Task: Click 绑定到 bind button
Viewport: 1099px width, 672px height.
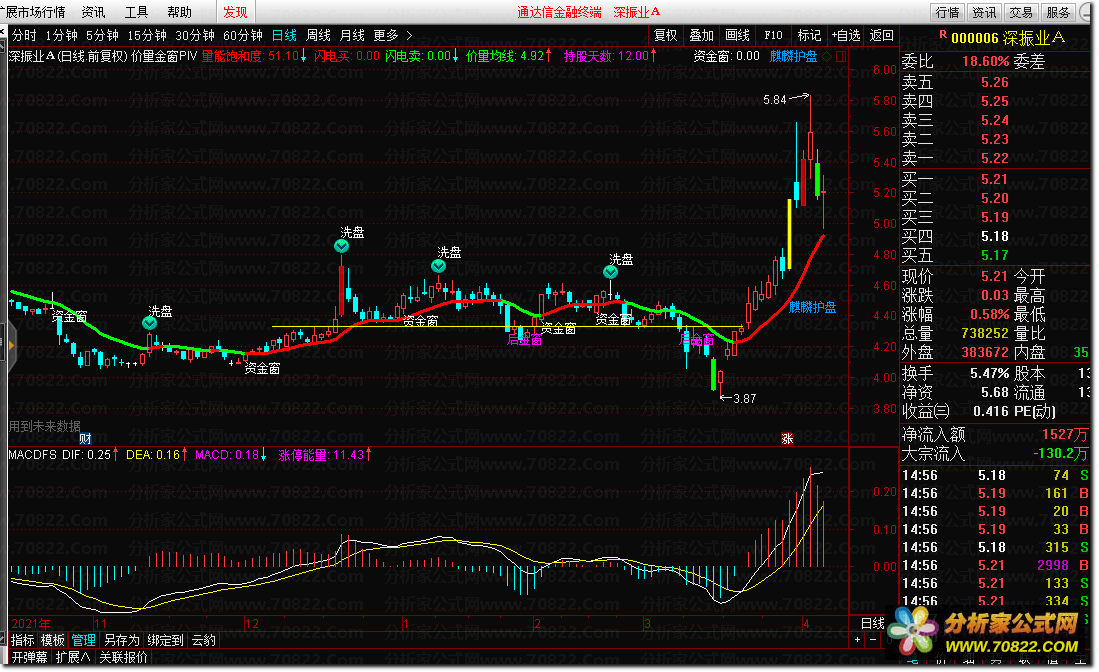Action: point(165,640)
